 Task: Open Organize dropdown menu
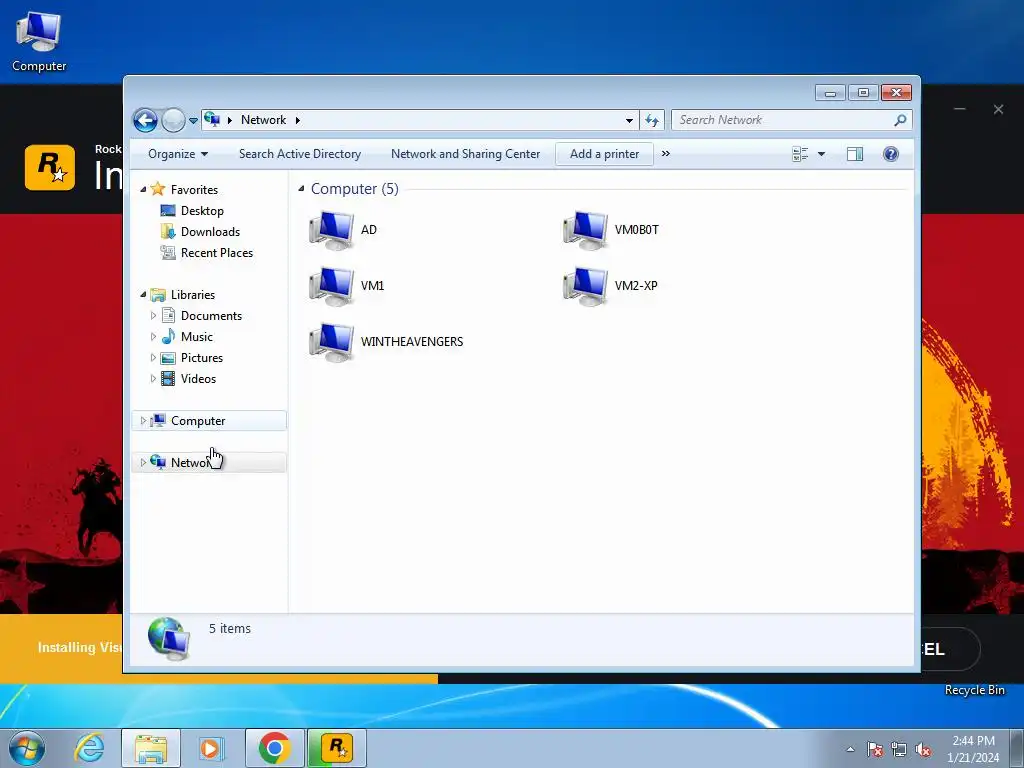click(178, 154)
